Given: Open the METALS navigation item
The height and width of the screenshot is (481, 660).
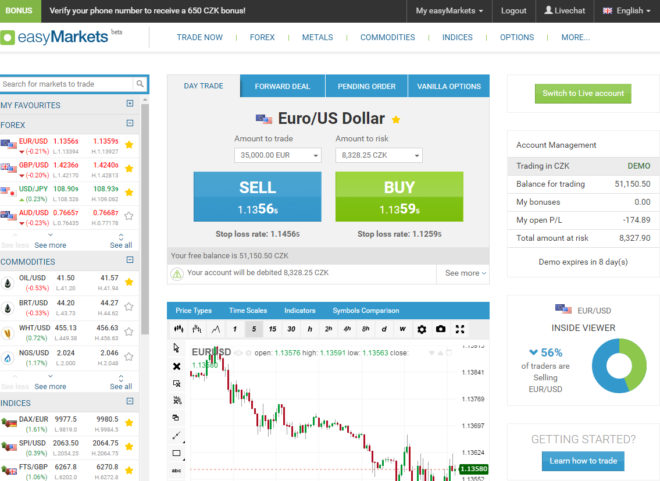Looking at the screenshot, I should point(317,37).
